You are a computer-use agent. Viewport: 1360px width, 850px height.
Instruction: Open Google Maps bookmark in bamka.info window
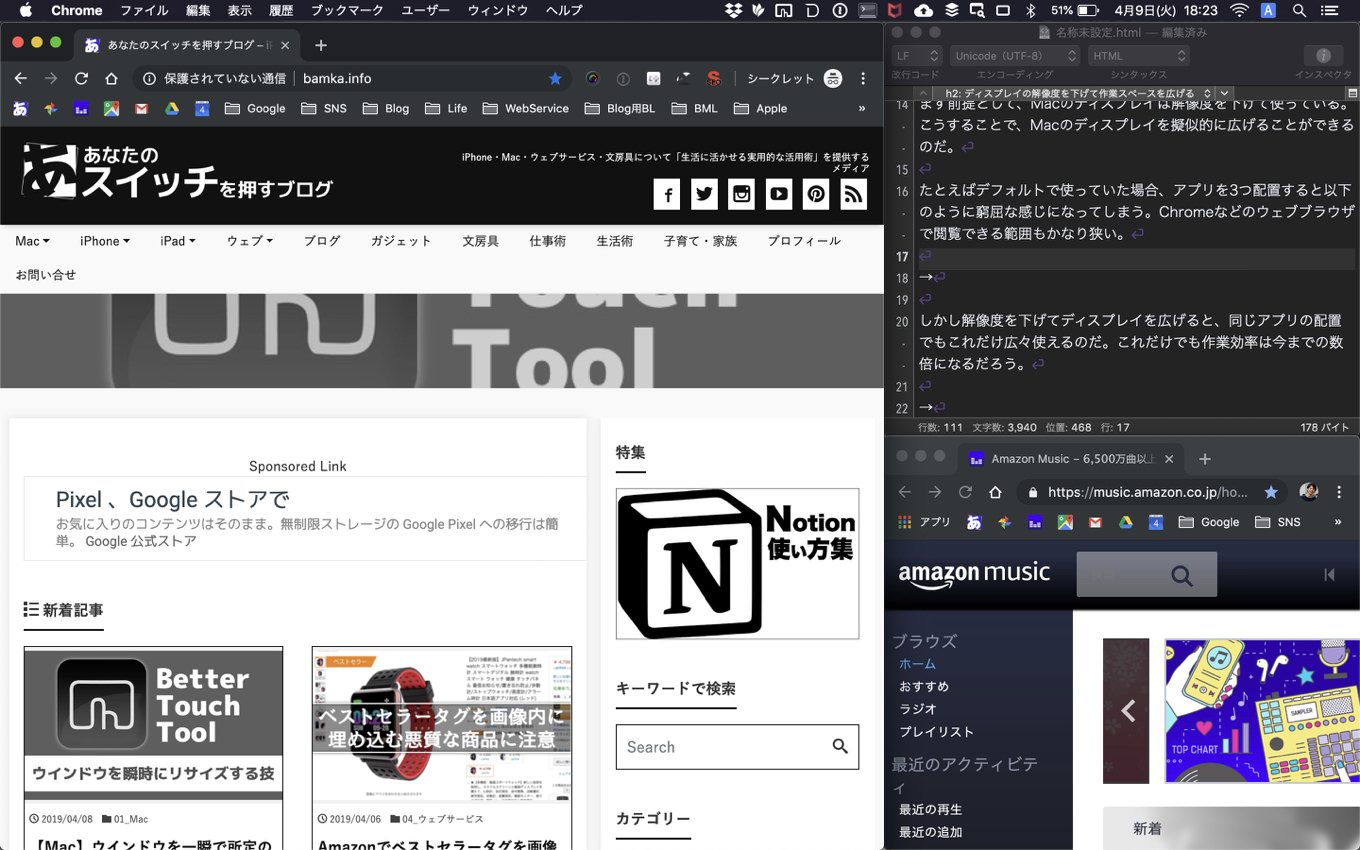pos(111,108)
